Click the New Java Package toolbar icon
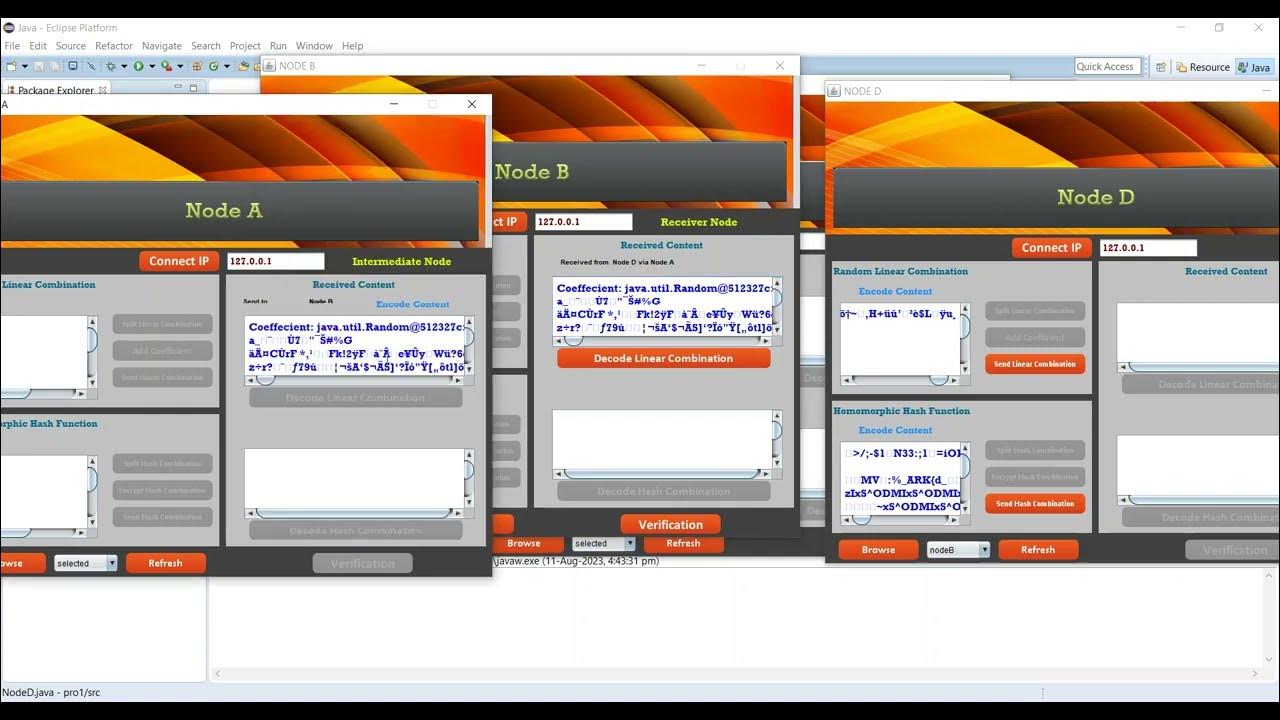 (198, 66)
